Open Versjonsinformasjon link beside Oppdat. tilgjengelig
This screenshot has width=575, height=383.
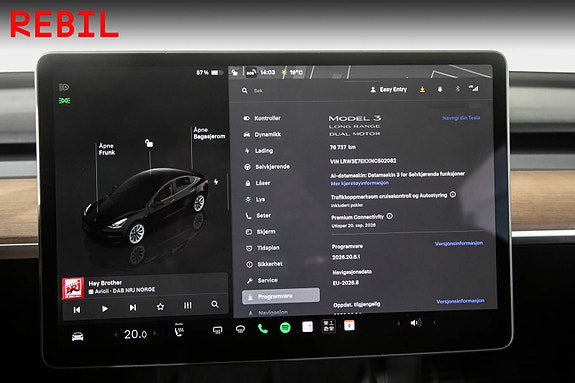point(460,301)
